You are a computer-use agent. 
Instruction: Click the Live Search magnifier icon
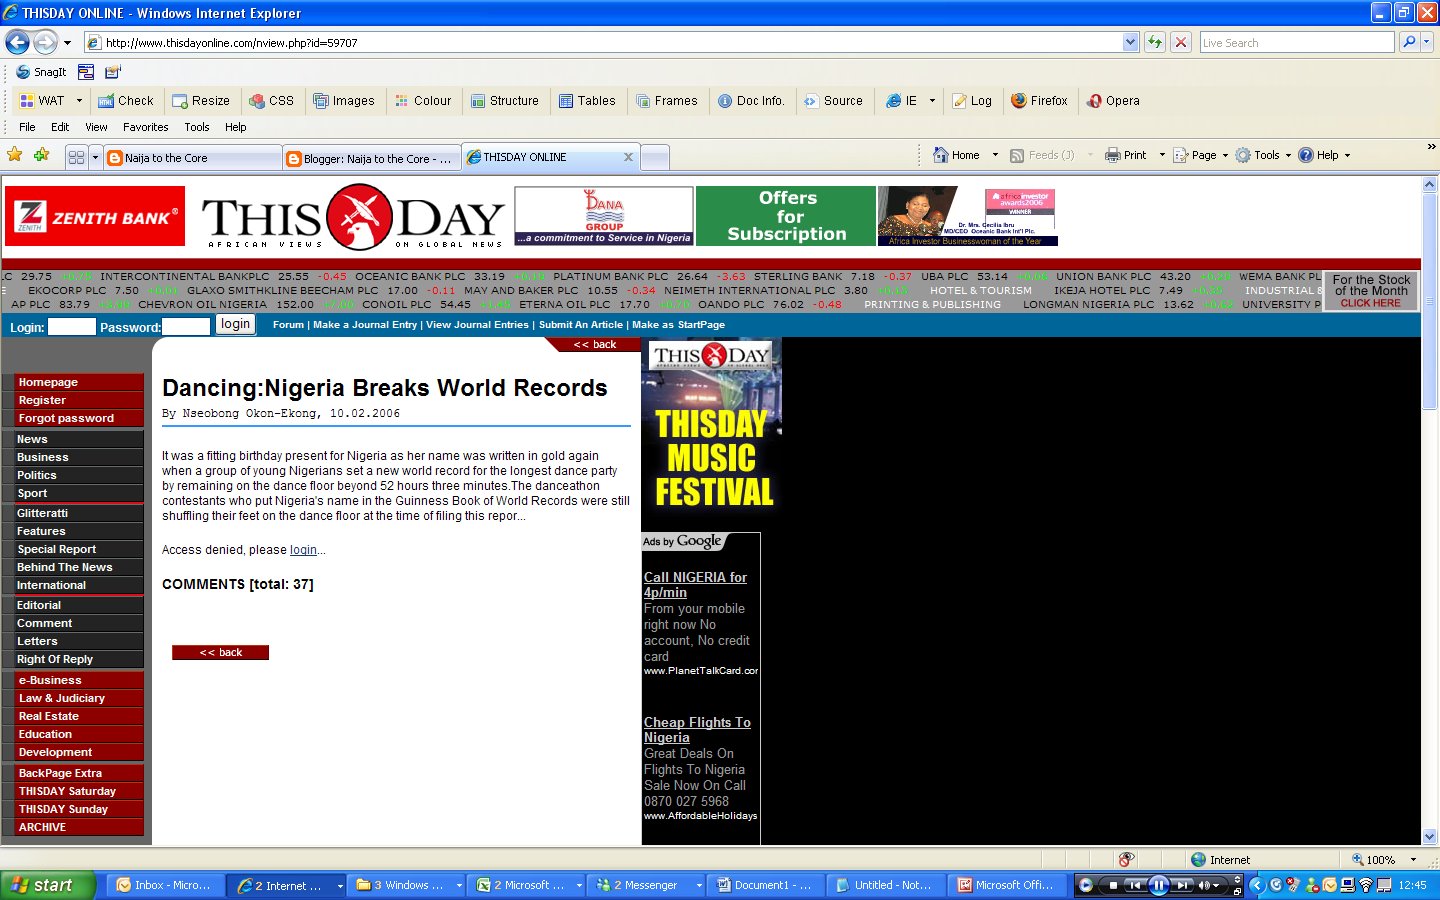coord(1409,42)
